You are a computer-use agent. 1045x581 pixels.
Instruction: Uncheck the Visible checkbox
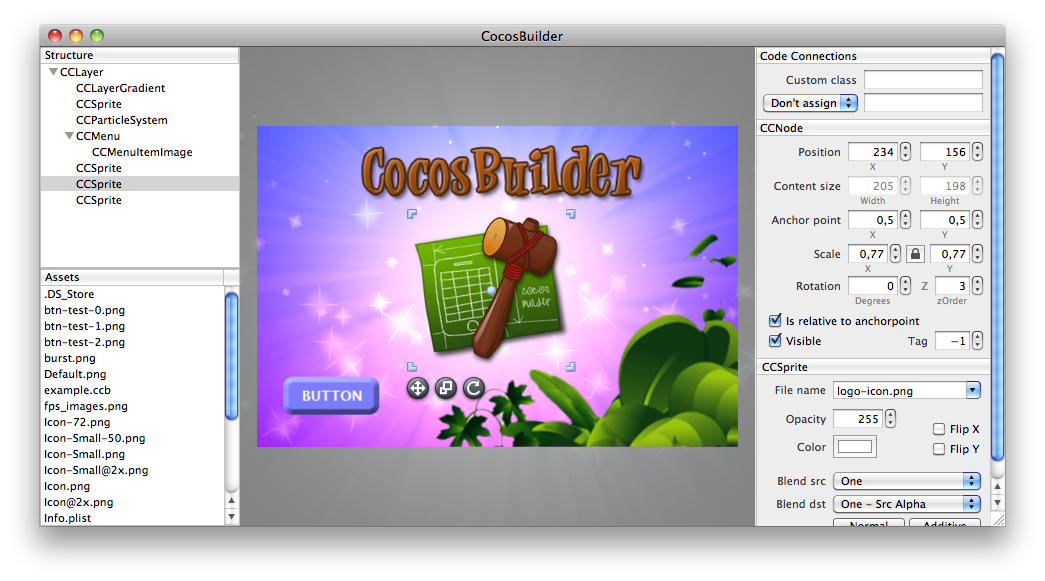point(777,340)
